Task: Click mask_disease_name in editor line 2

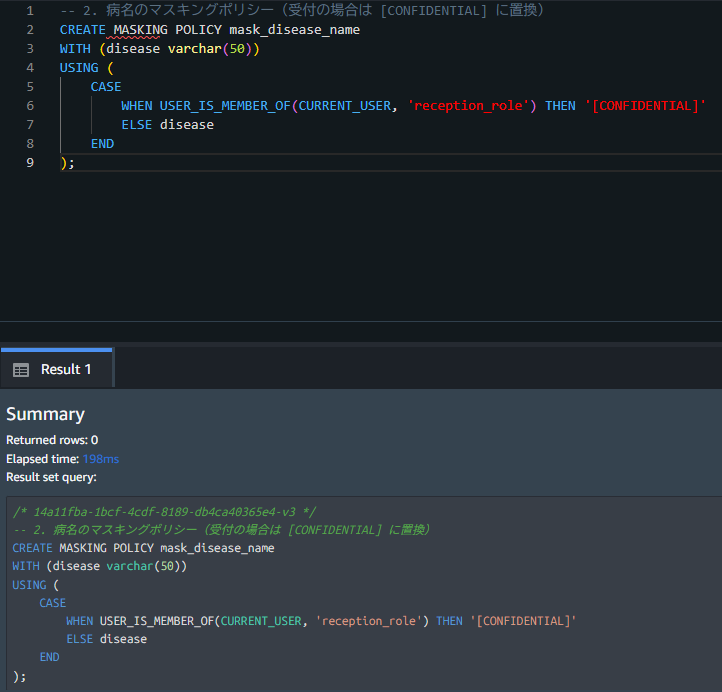Action: click(x=295, y=29)
